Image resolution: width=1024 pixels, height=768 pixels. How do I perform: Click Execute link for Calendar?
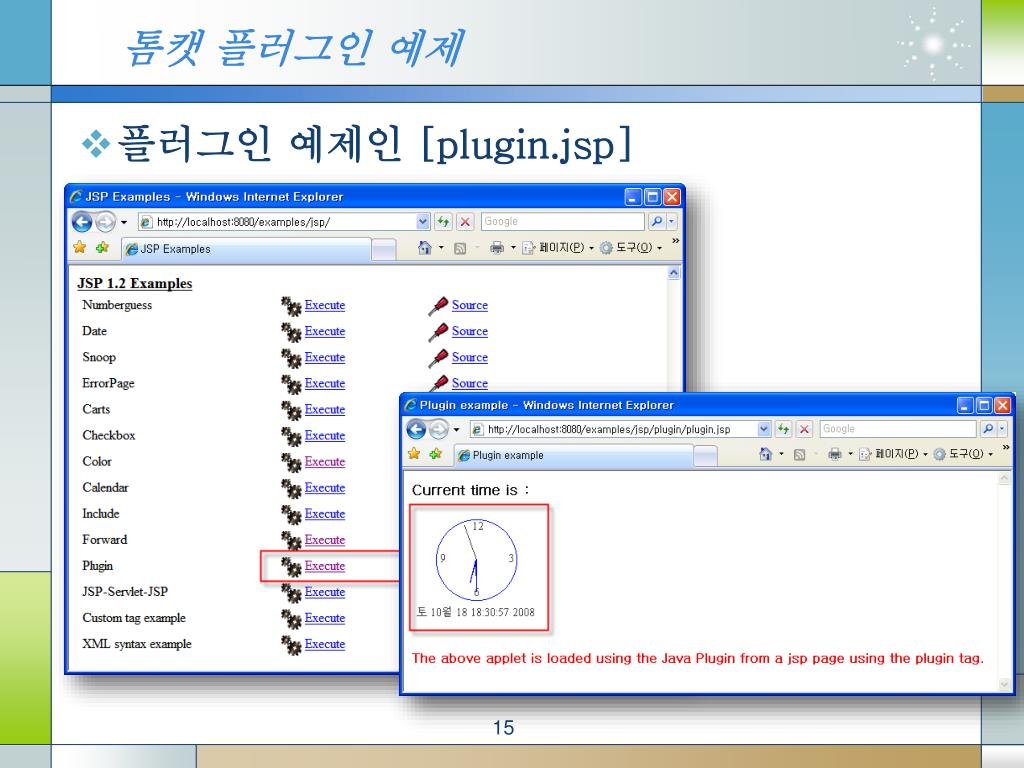coord(325,488)
